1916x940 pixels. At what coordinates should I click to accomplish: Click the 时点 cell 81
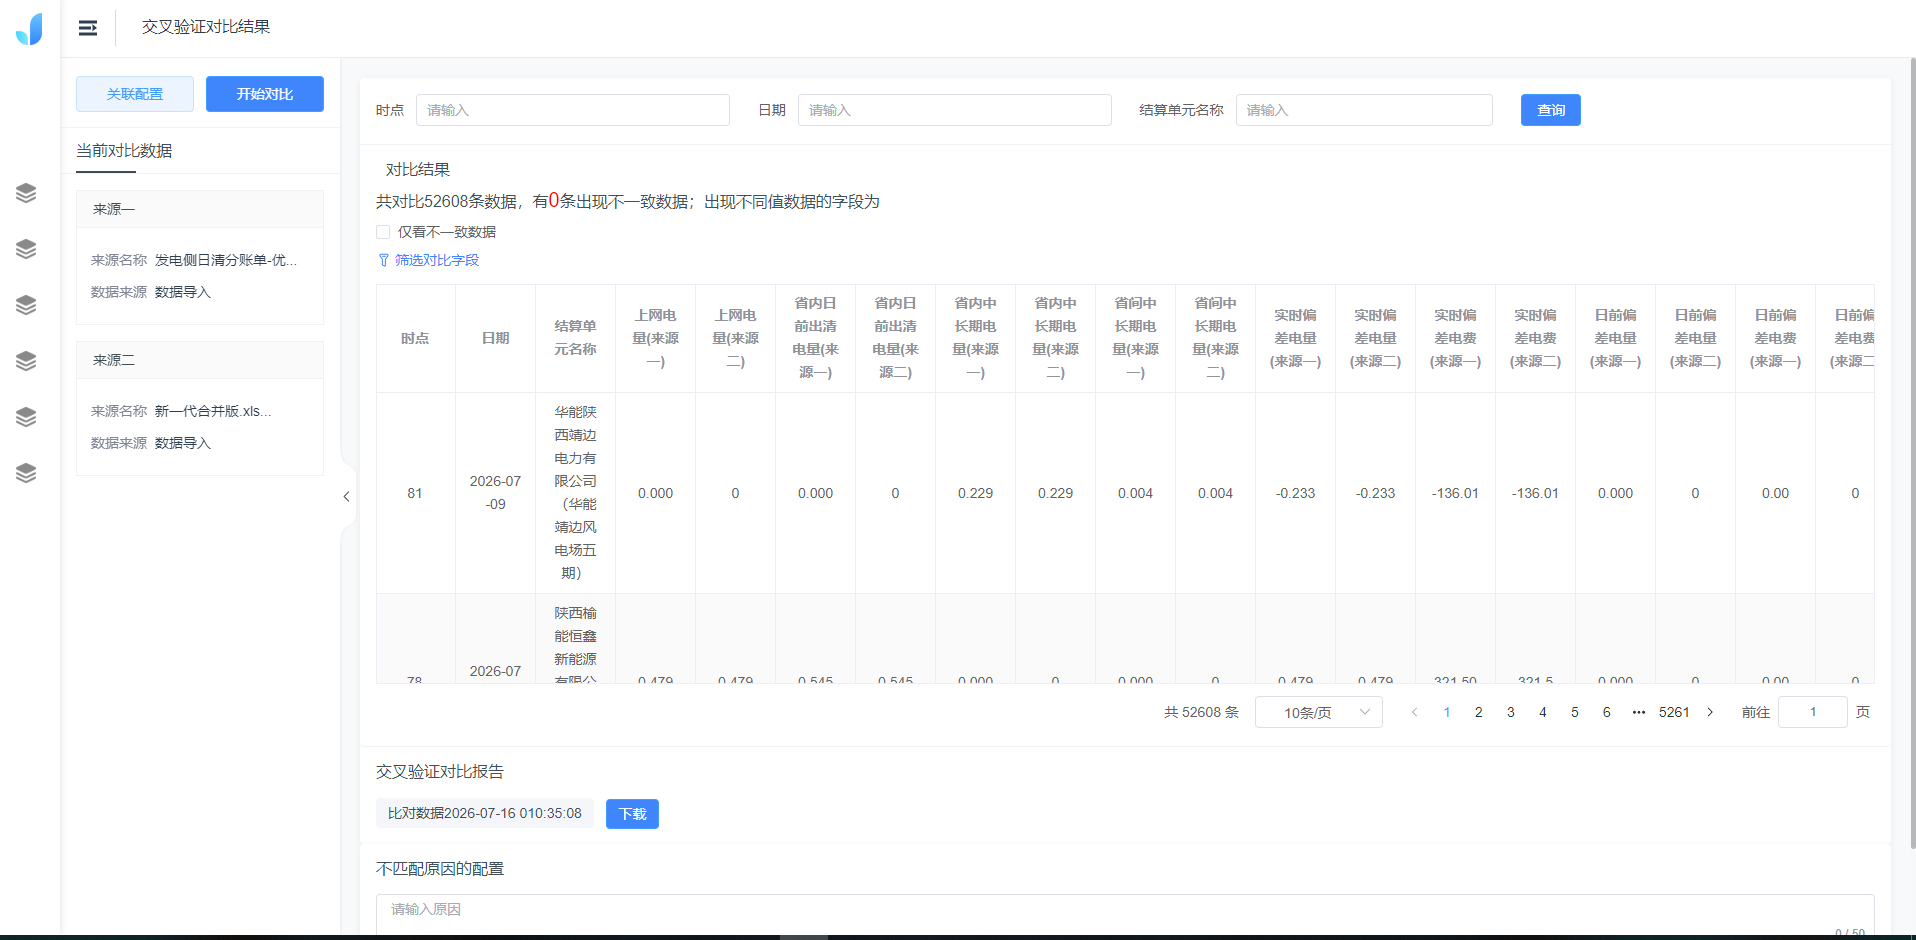tap(415, 493)
